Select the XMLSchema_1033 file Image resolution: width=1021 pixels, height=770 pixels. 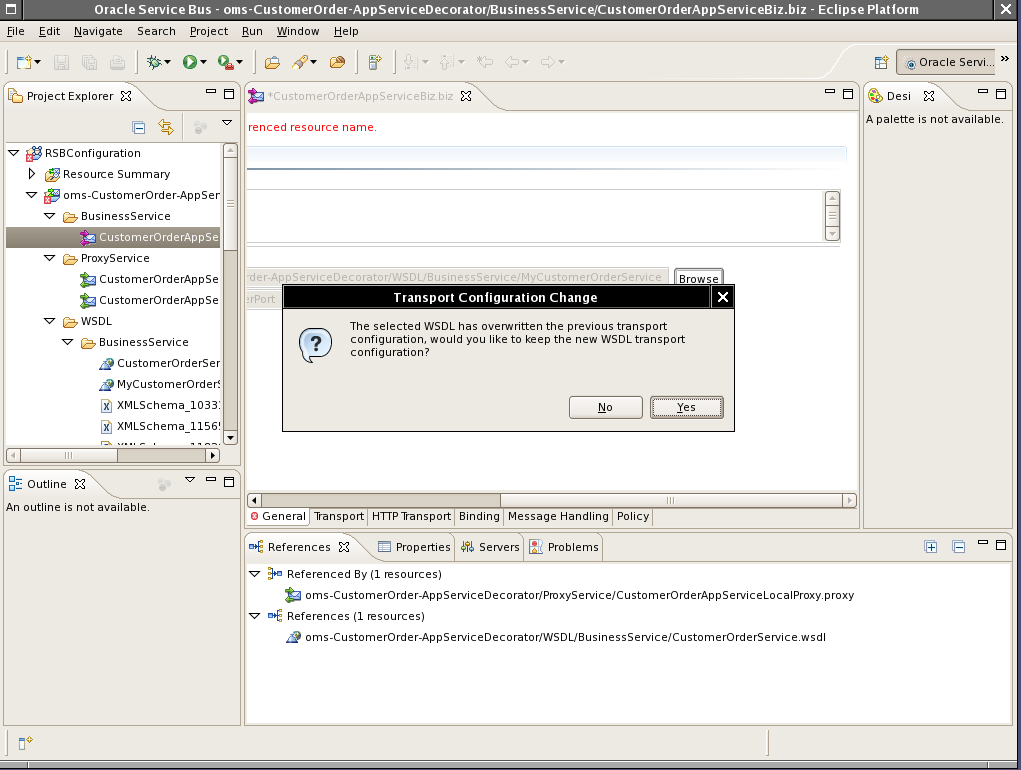[x=160, y=405]
